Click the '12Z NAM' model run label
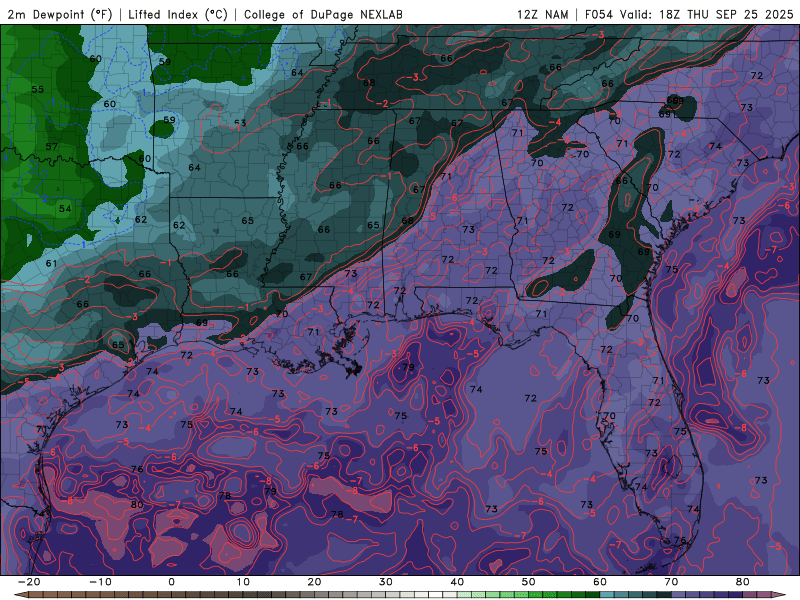 tap(543, 14)
